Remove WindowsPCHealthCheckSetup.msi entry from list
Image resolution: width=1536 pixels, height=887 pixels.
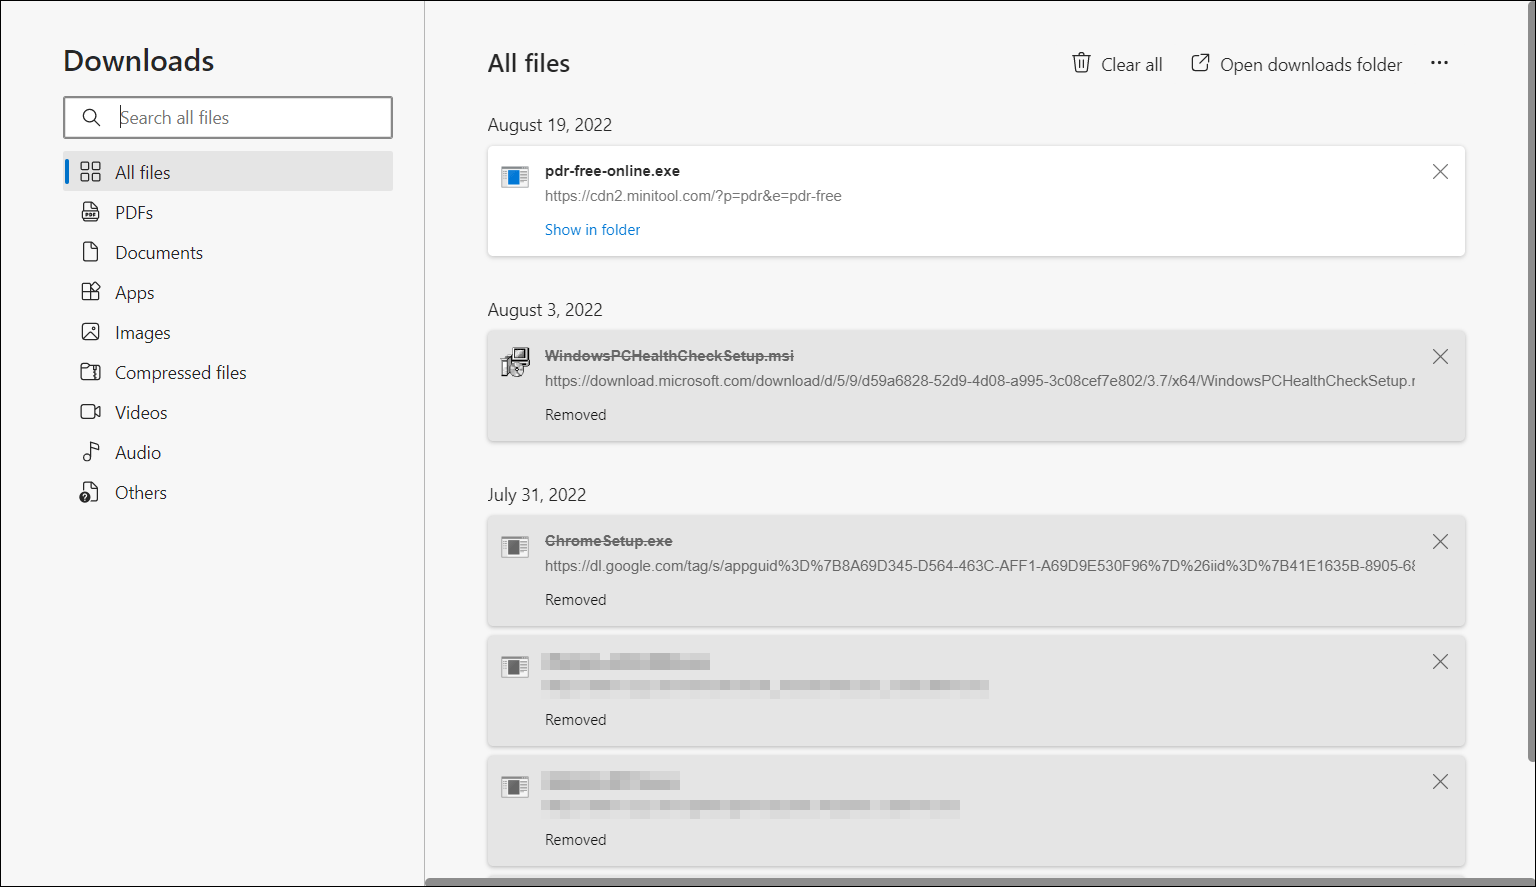(1440, 357)
